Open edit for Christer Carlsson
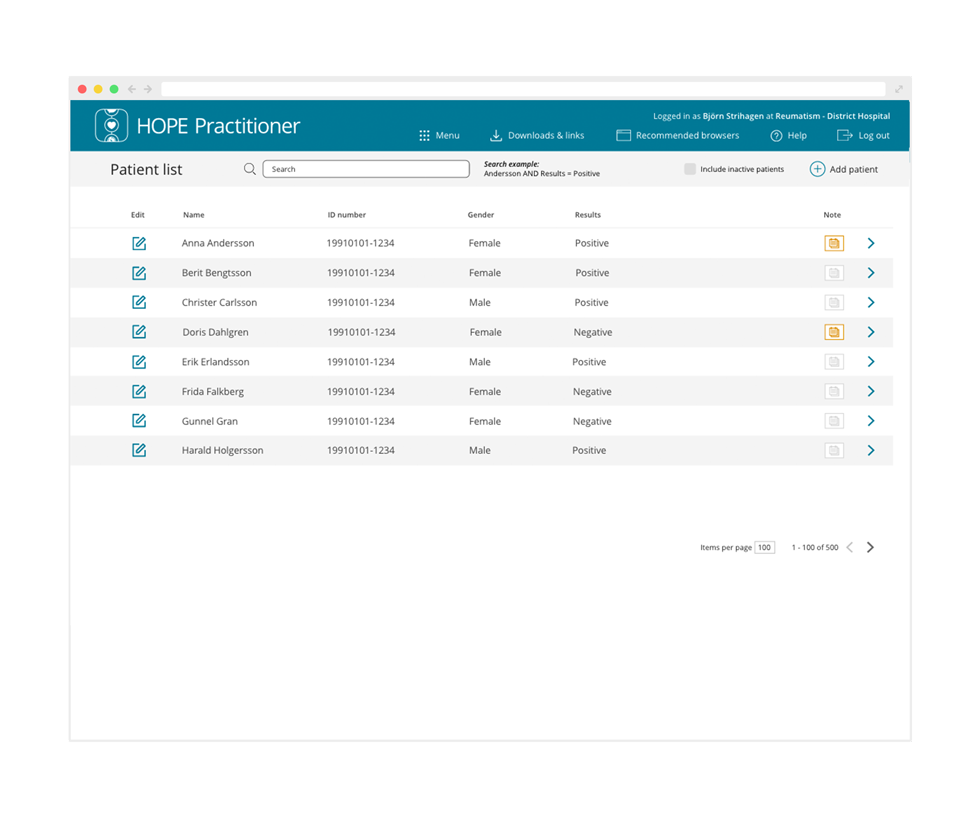Viewport: 980px width, 818px height. coord(139,302)
